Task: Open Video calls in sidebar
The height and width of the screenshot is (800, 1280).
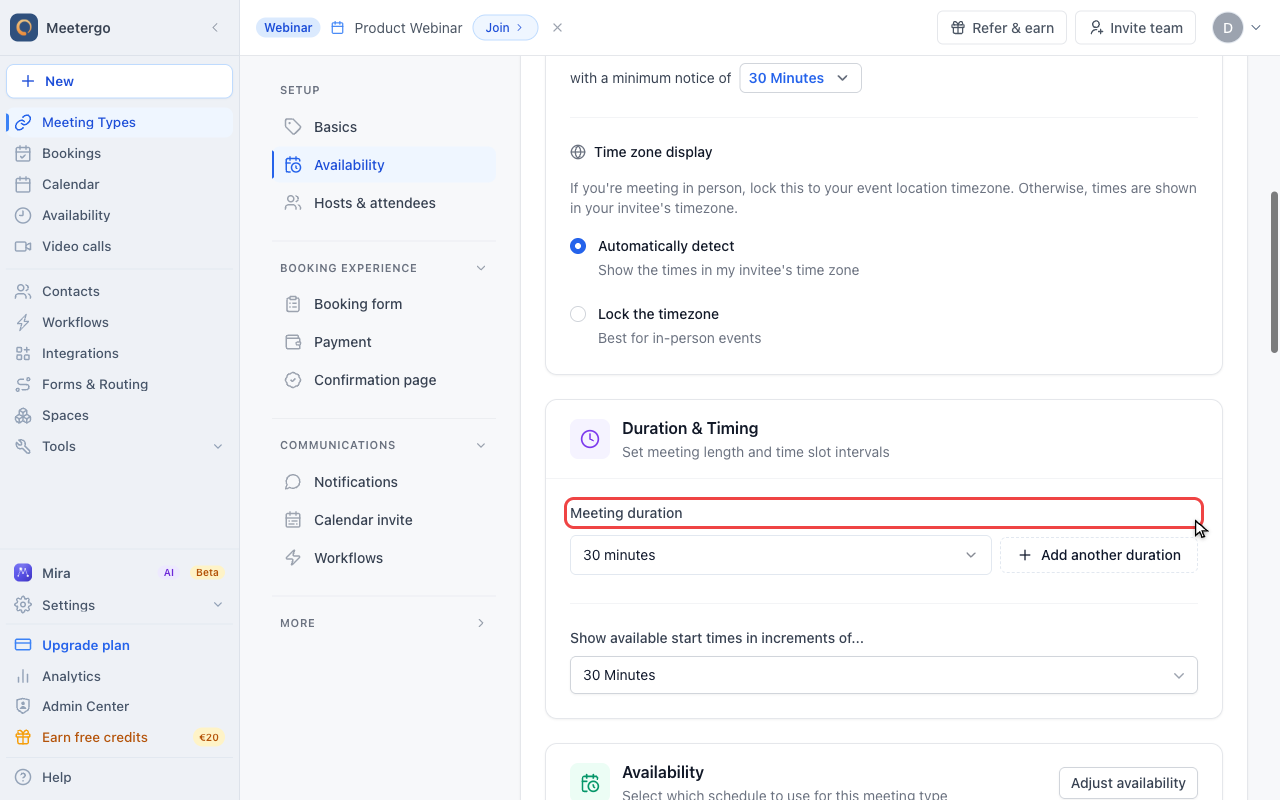Action: [119, 246]
